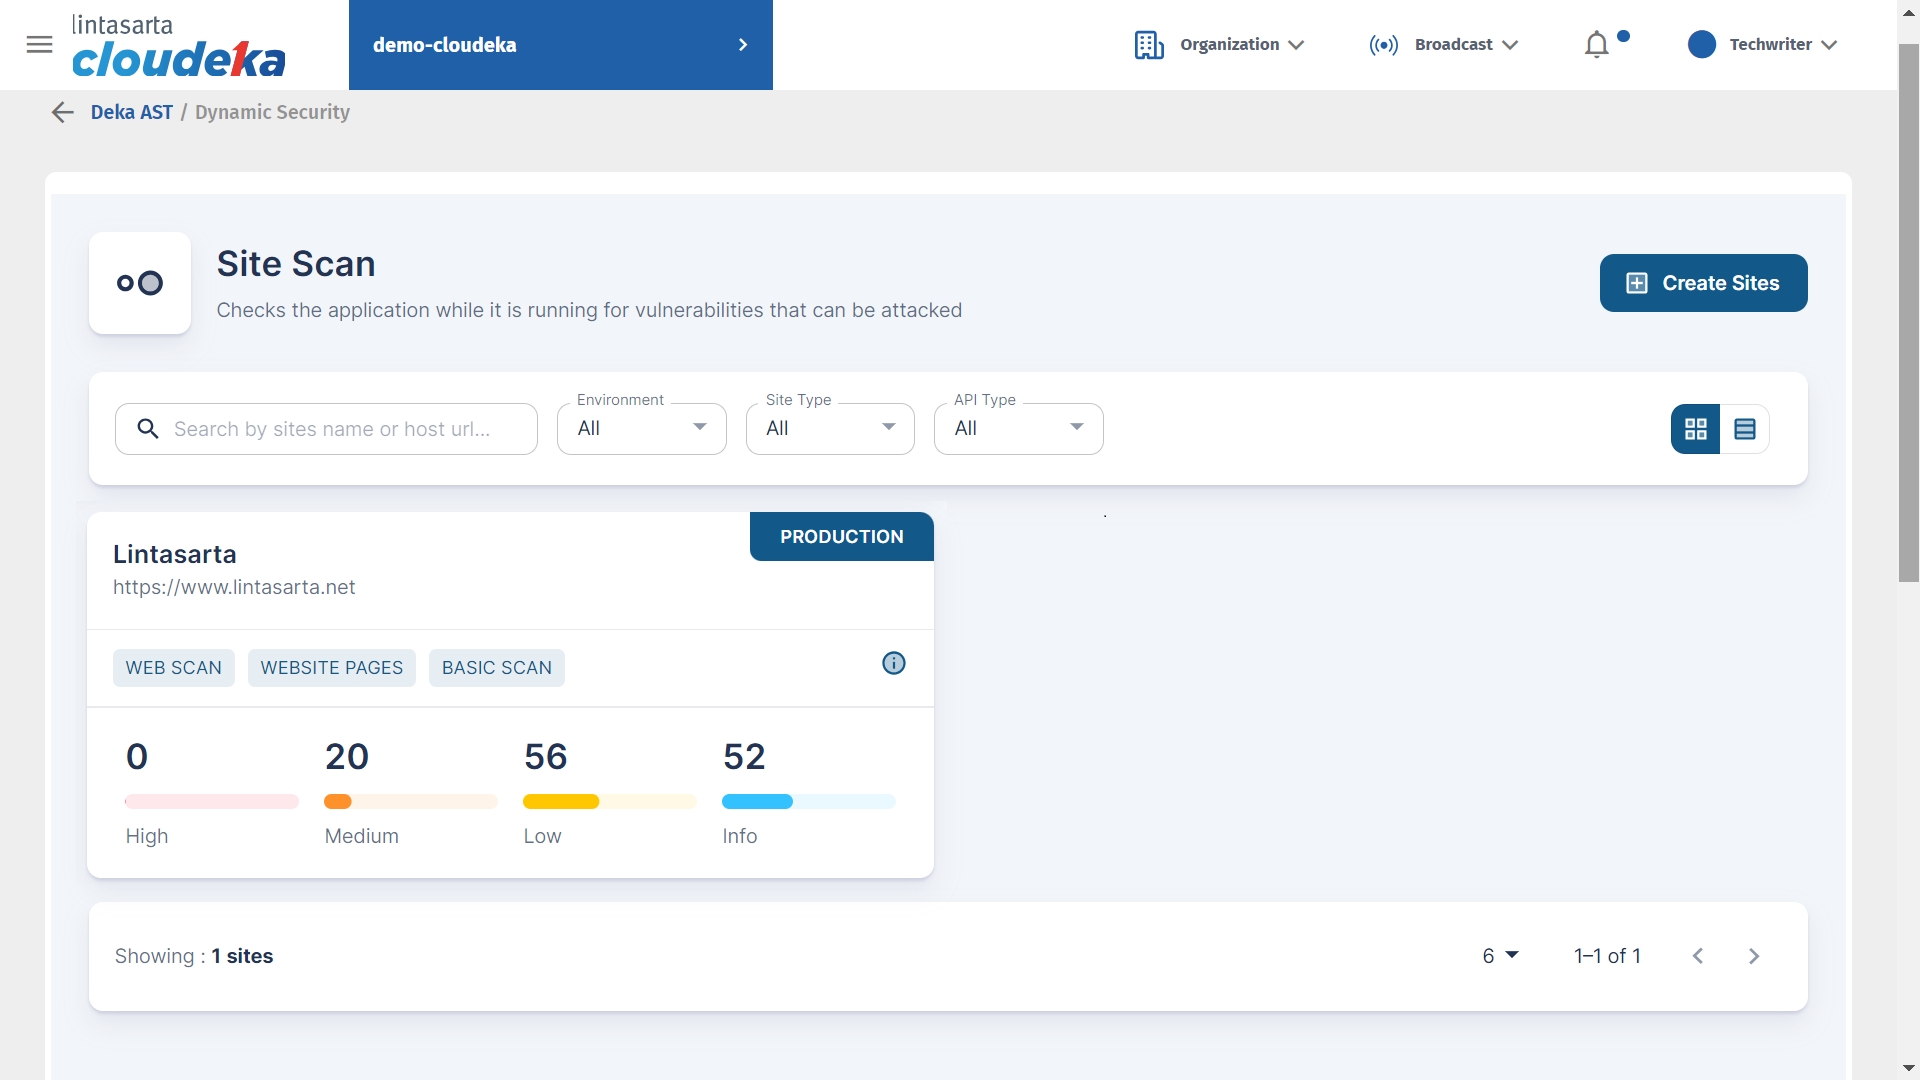This screenshot has width=1920, height=1080.
Task: Open the API Type filter dropdown
Action: point(1018,429)
